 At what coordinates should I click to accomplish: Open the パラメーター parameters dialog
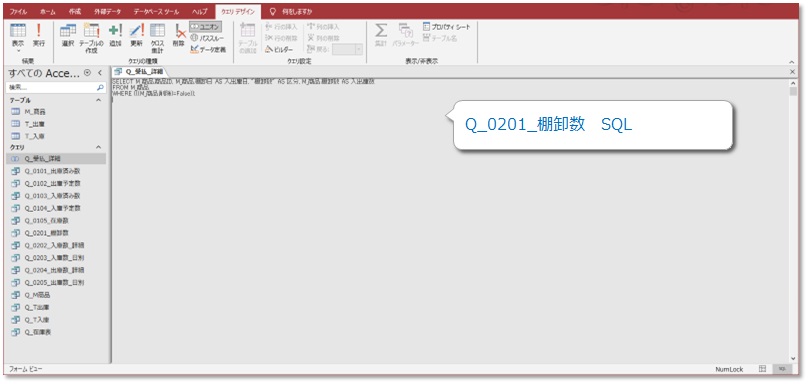coord(406,35)
